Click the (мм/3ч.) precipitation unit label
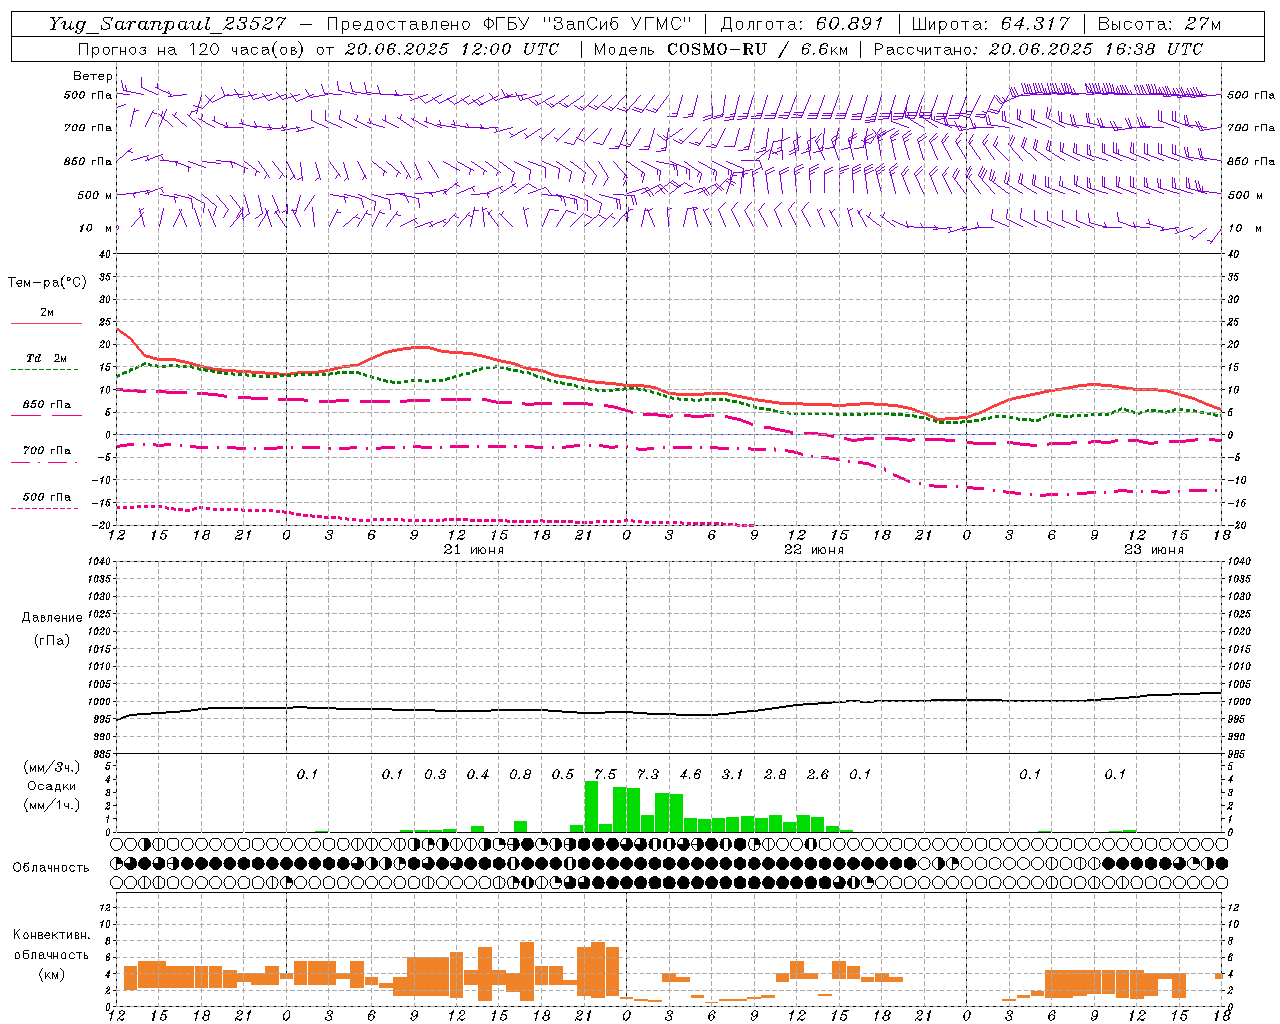Image resolution: width=1280 pixels, height=1024 pixels. [52, 767]
